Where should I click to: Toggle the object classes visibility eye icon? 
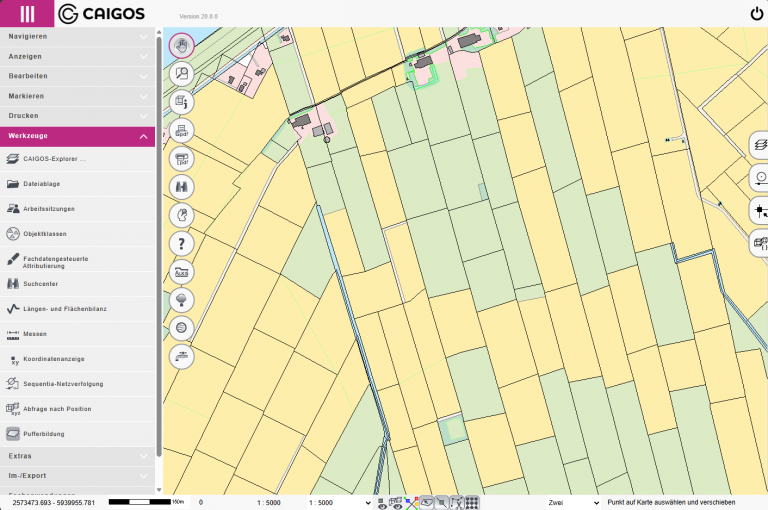pyautogui.click(x=396, y=503)
